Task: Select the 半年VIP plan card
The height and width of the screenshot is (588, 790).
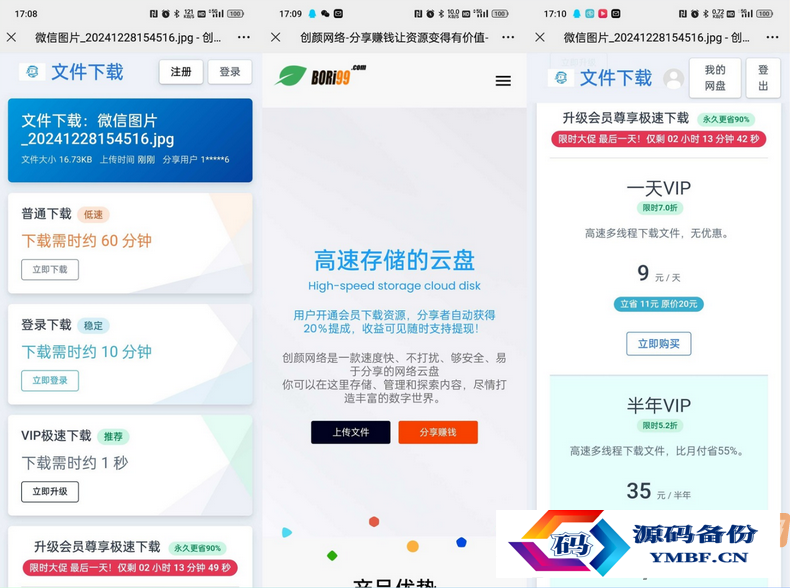Action: click(x=659, y=443)
